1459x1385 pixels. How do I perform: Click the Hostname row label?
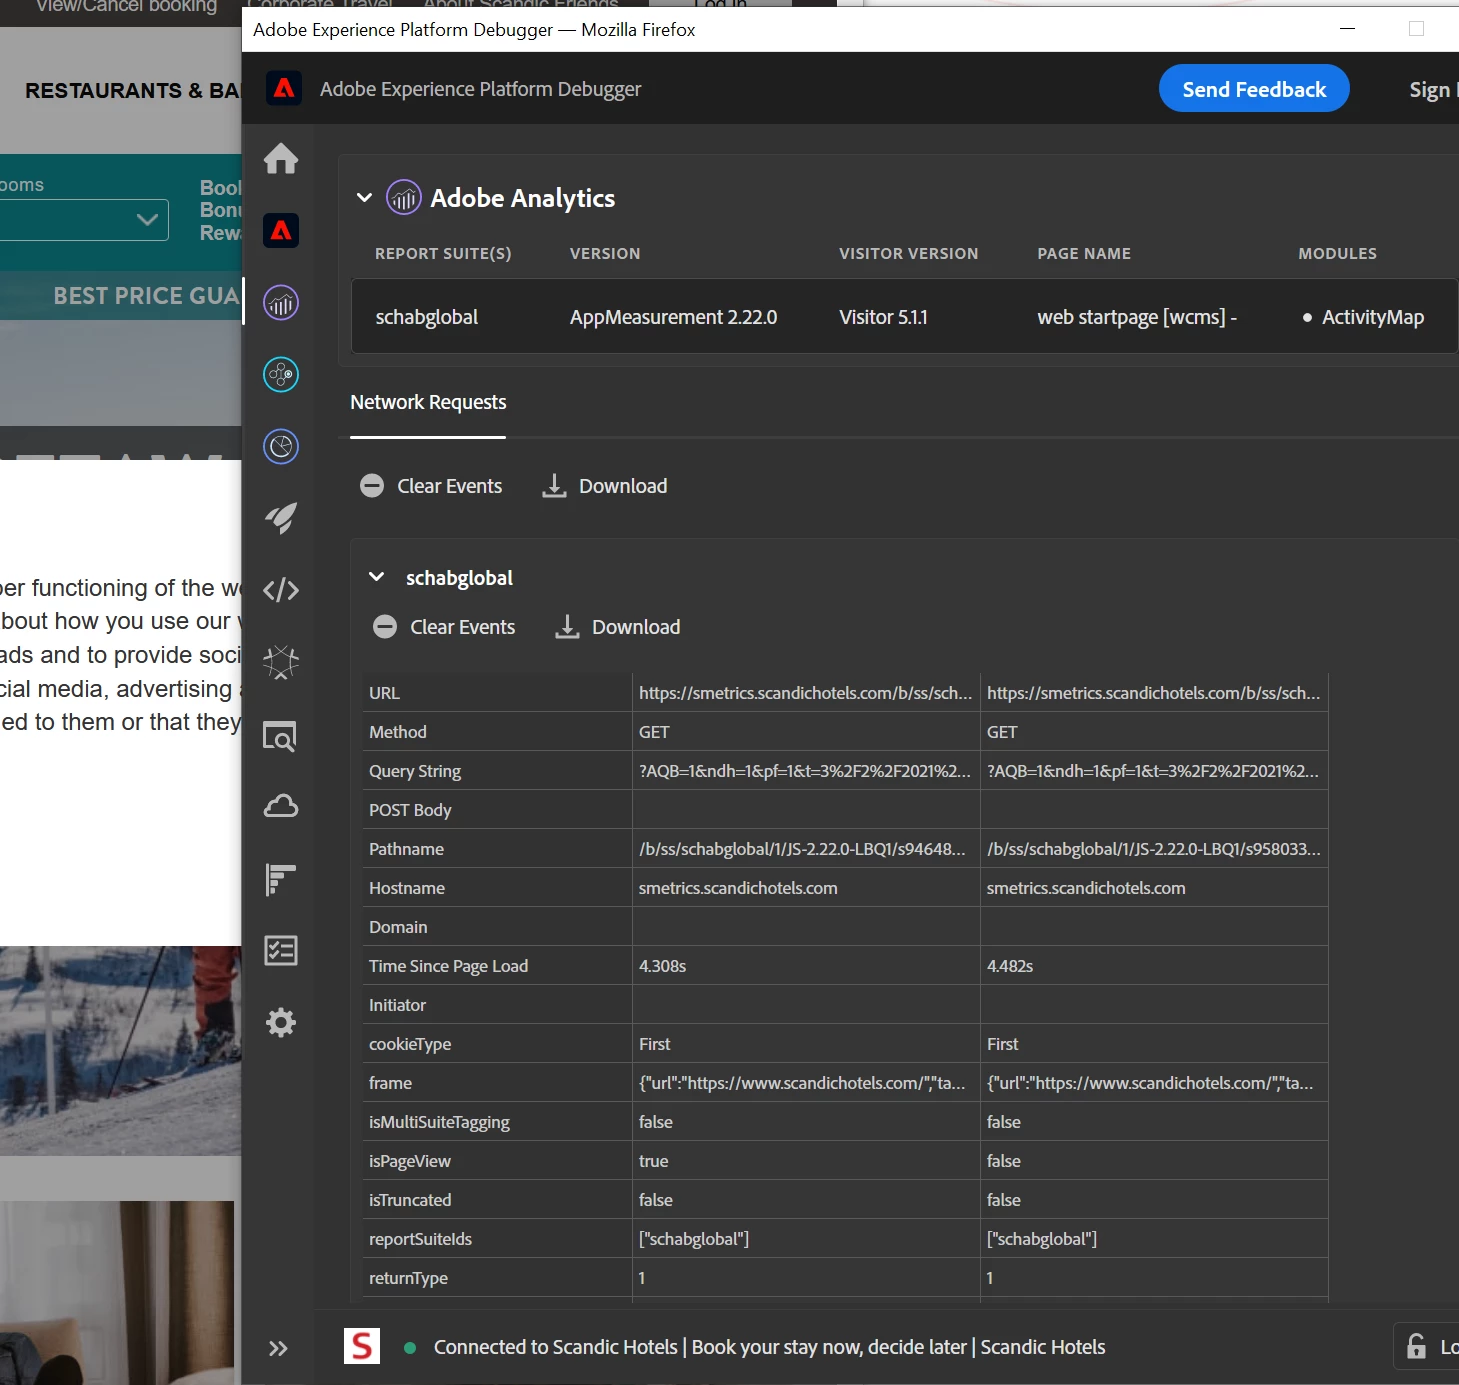[407, 888]
